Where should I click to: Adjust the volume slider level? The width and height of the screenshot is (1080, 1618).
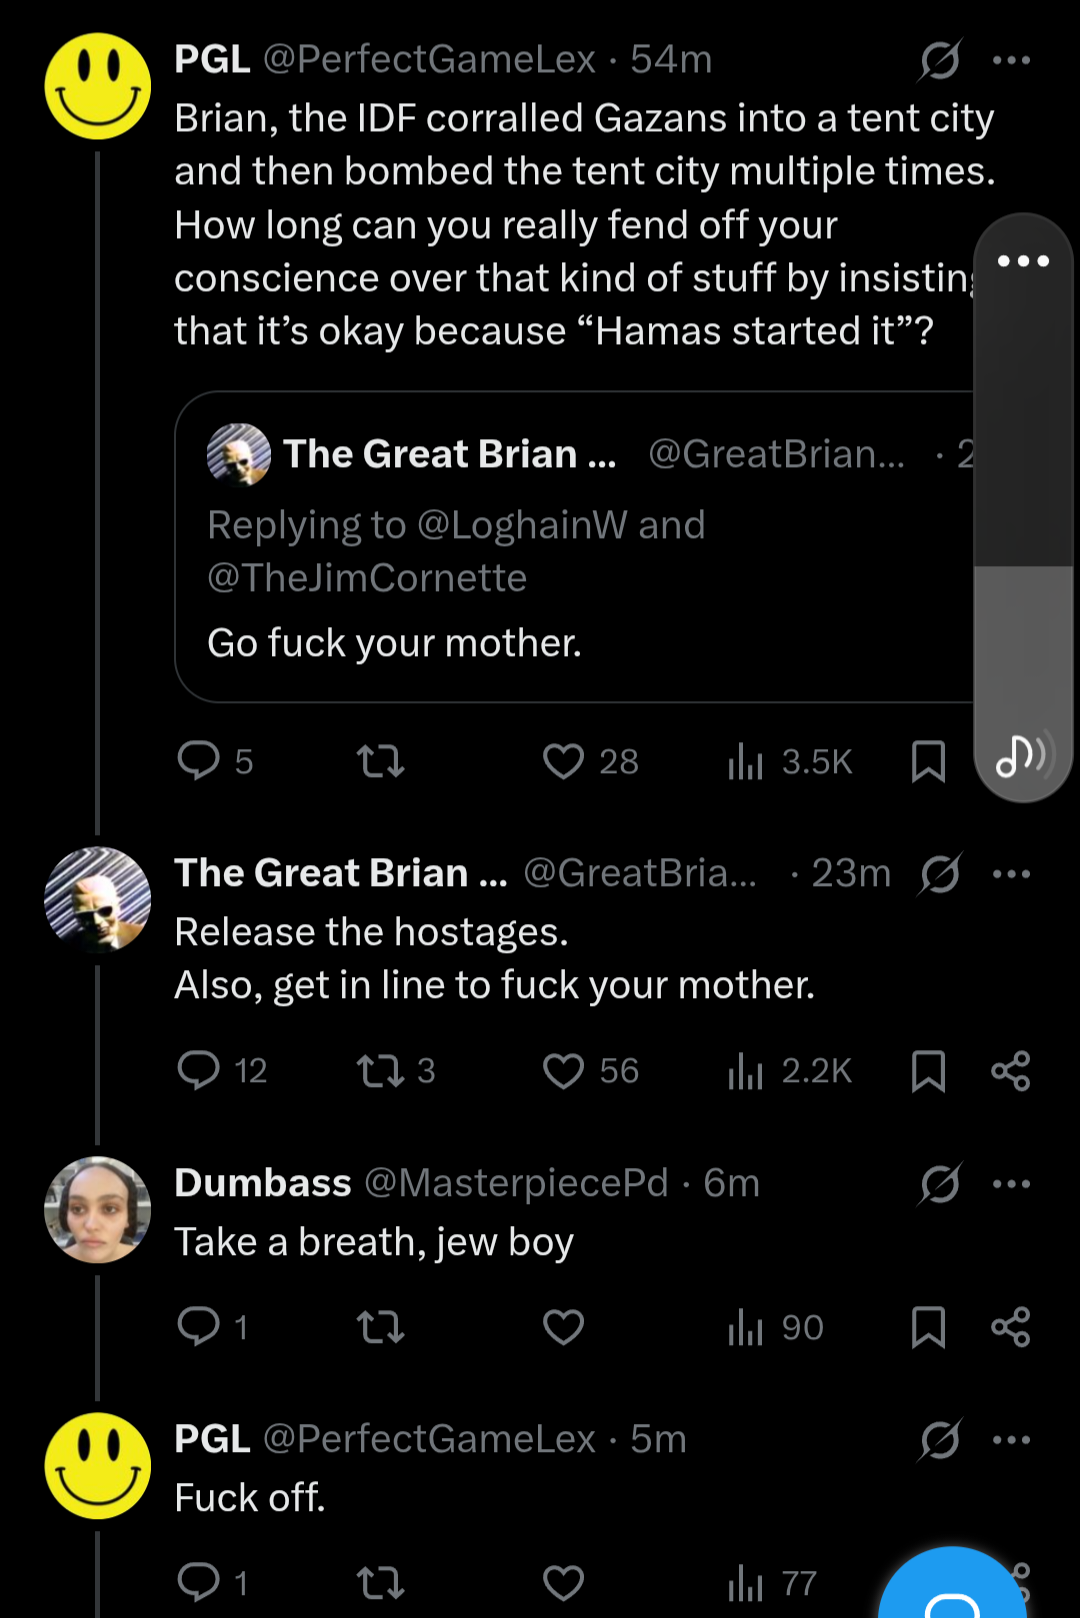tap(1023, 566)
